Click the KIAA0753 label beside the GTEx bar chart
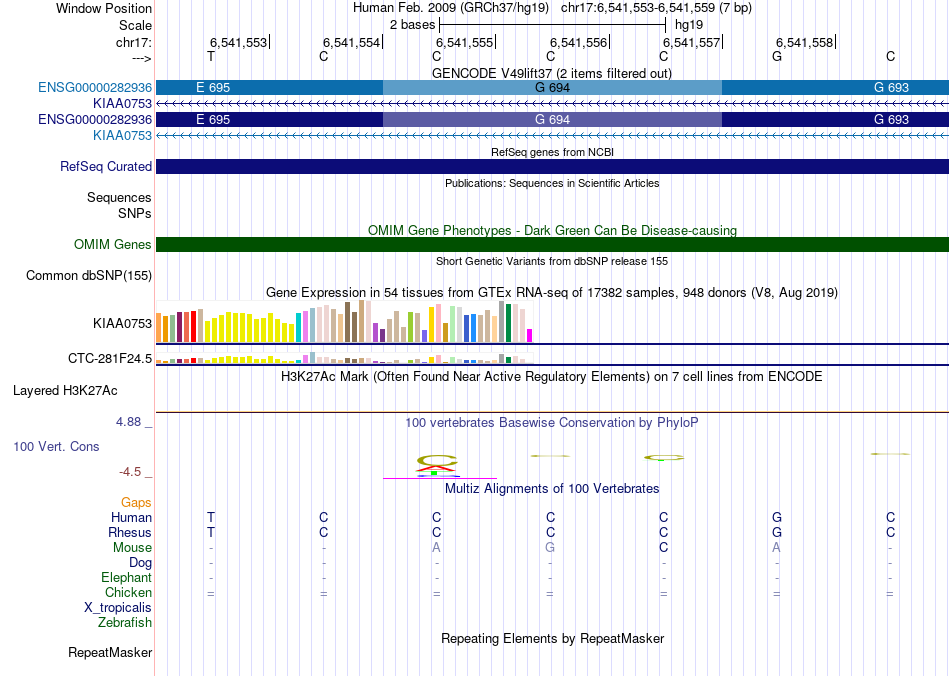Viewport: 950px width, 676px height. click(x=122, y=323)
